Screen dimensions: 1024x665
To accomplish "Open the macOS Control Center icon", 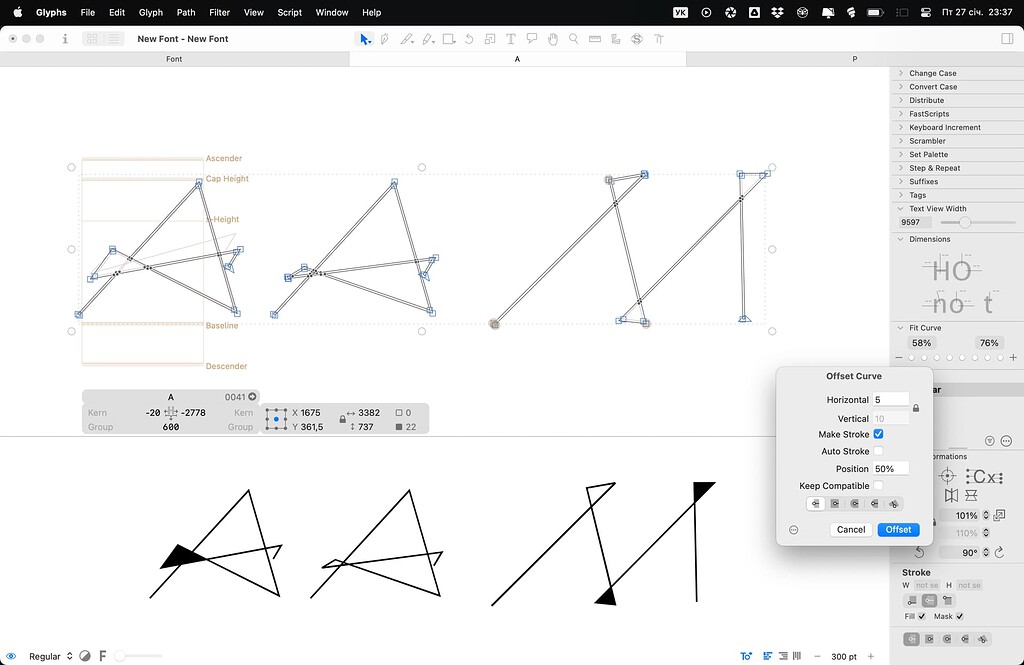I will point(925,12).
